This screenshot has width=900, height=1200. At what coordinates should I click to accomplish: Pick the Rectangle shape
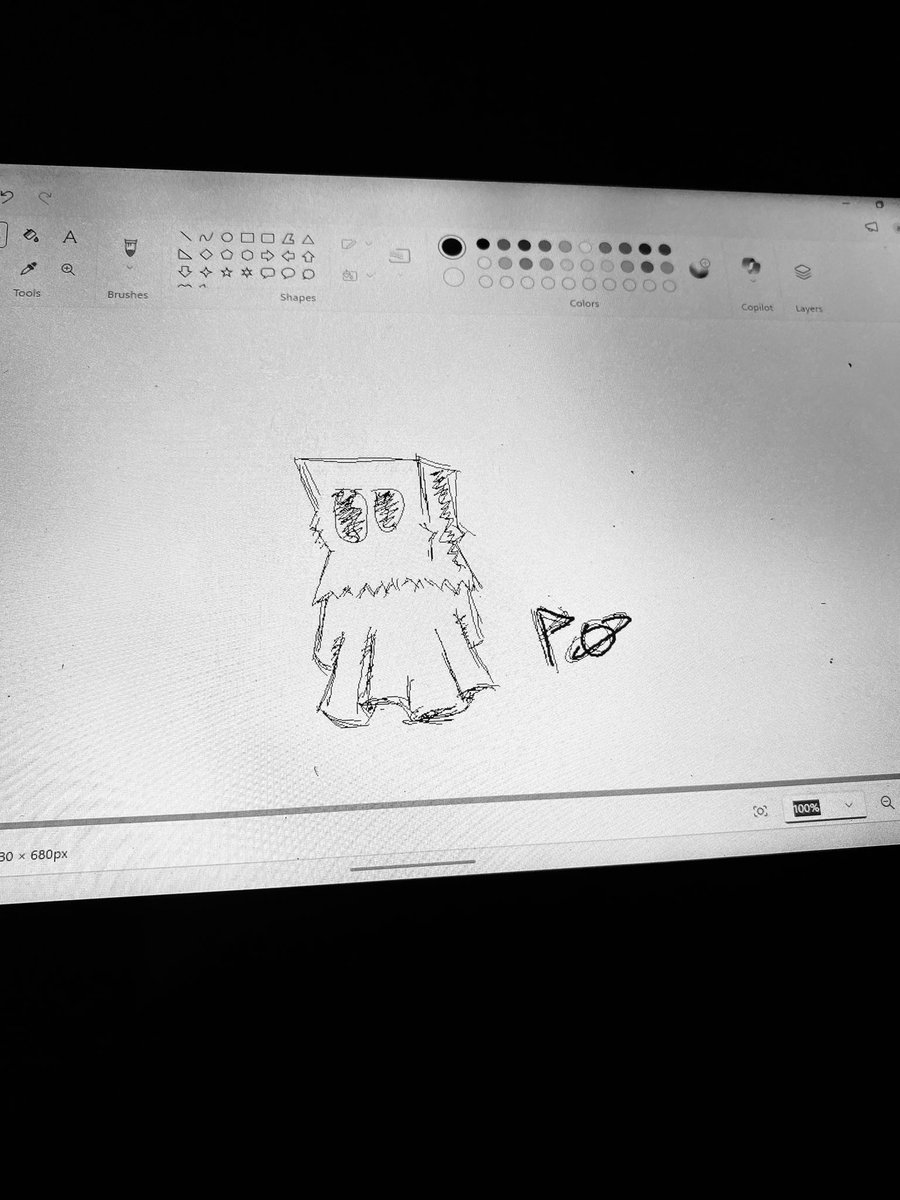coord(247,238)
